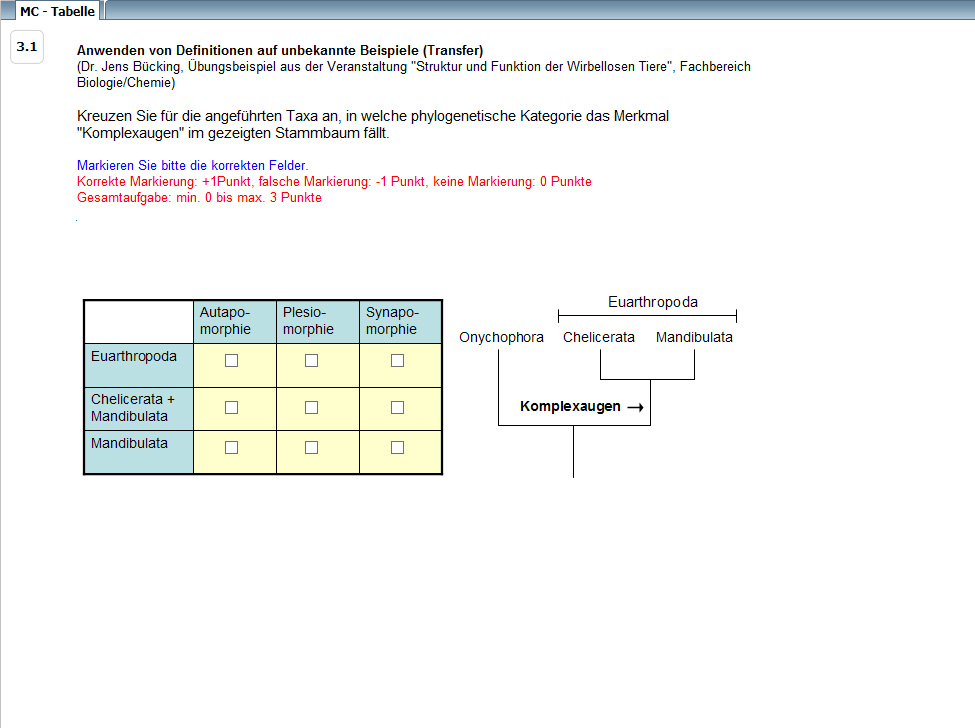Tick Plesiomorphie for Chelicerata + Mandibulata
The height and width of the screenshot is (728, 975).
pyautogui.click(x=312, y=408)
